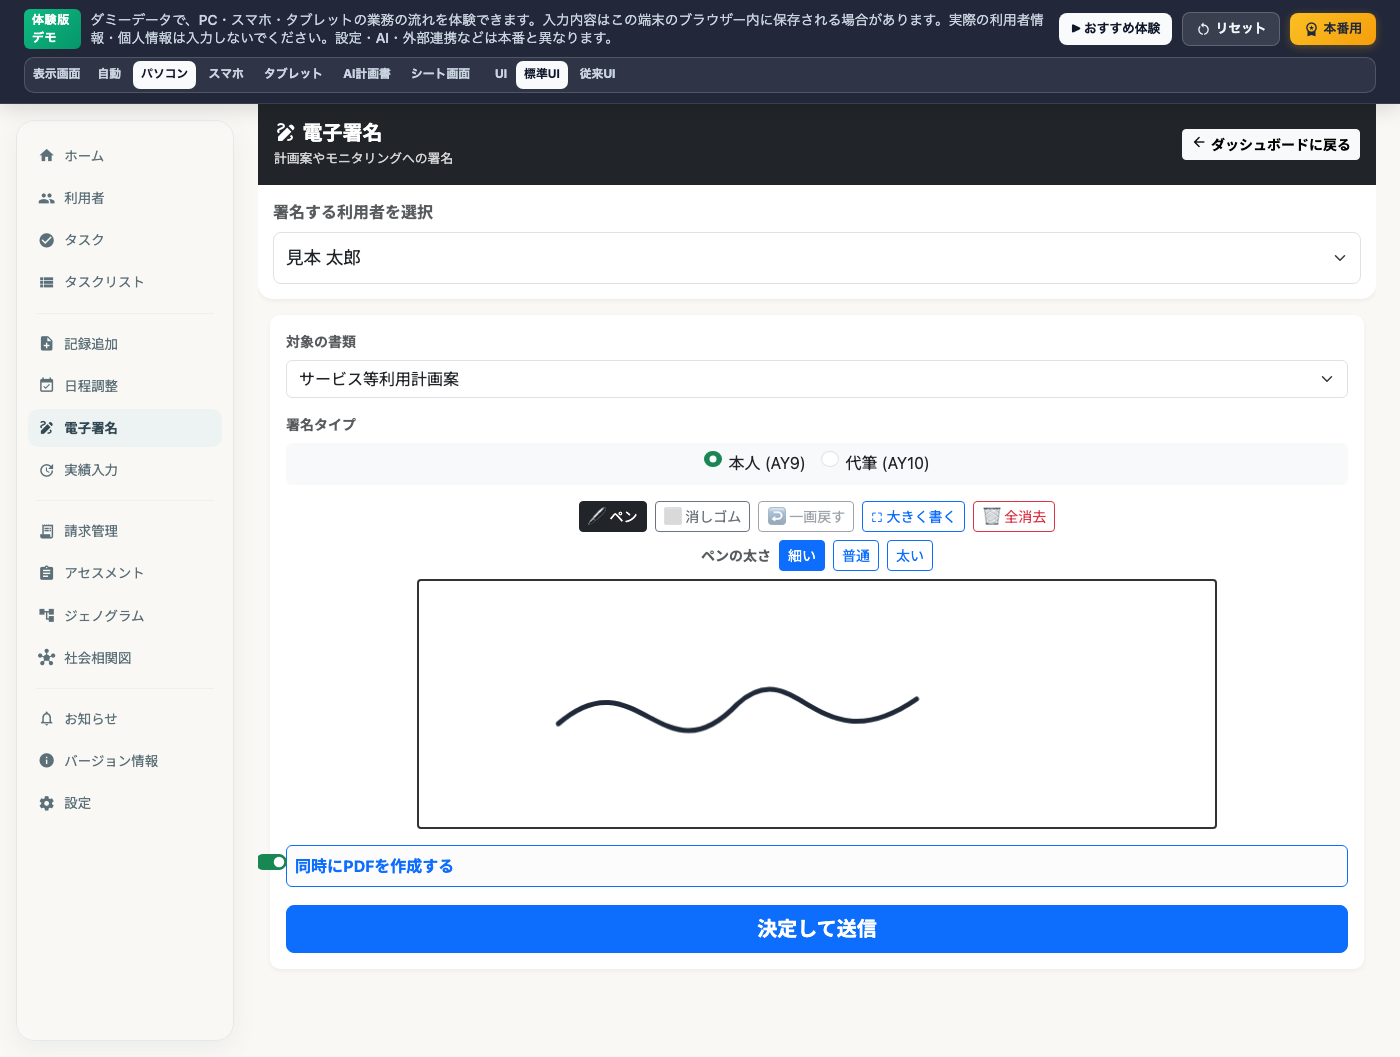The image size is (1400, 1057).
Task: Click the バージョン情報 info icon
Action: coord(46,761)
